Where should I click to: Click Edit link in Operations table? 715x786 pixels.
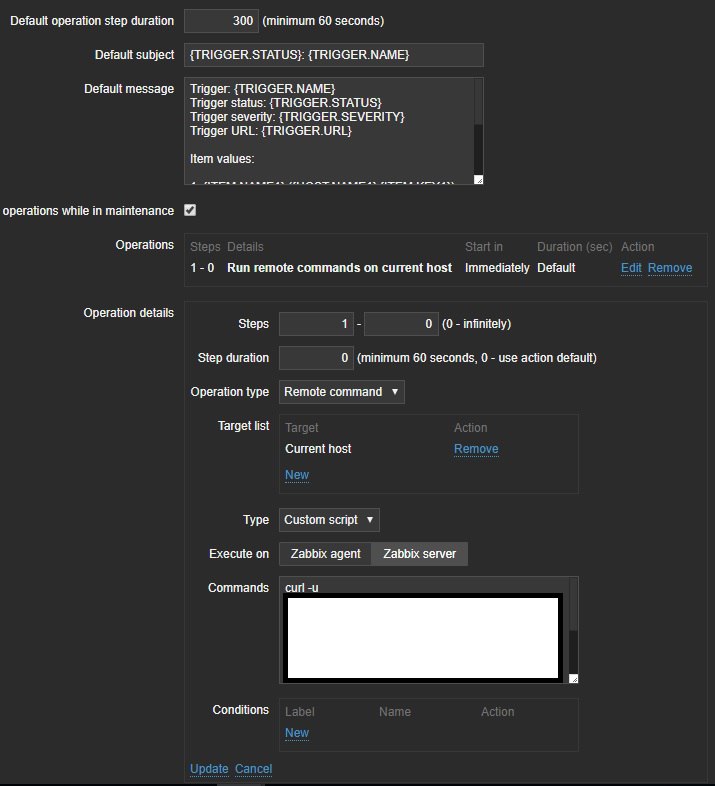(x=631, y=268)
